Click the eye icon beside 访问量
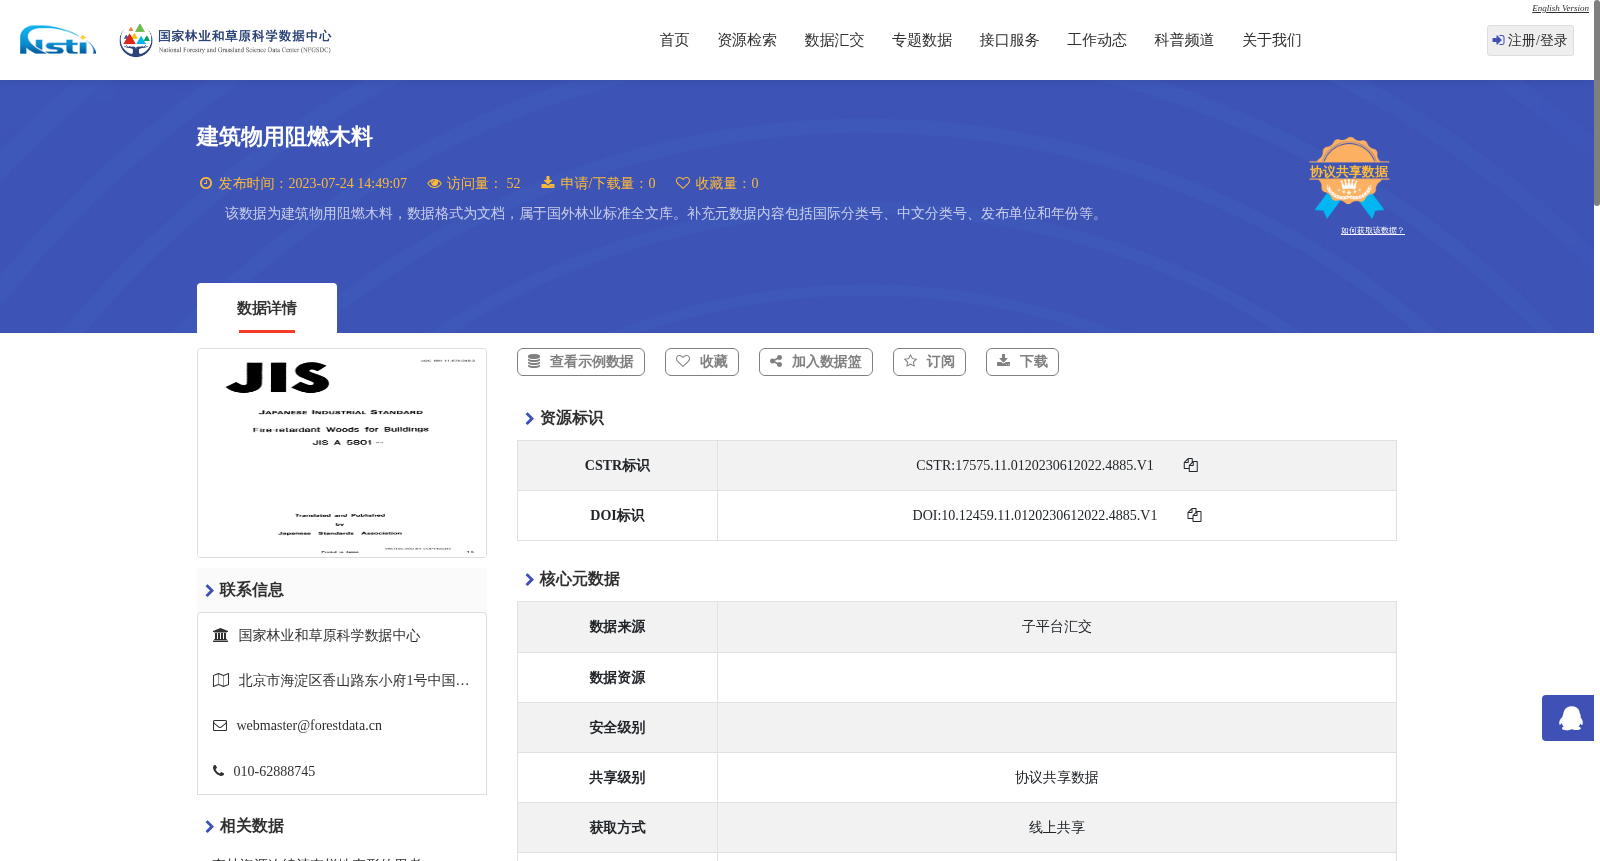 434,183
